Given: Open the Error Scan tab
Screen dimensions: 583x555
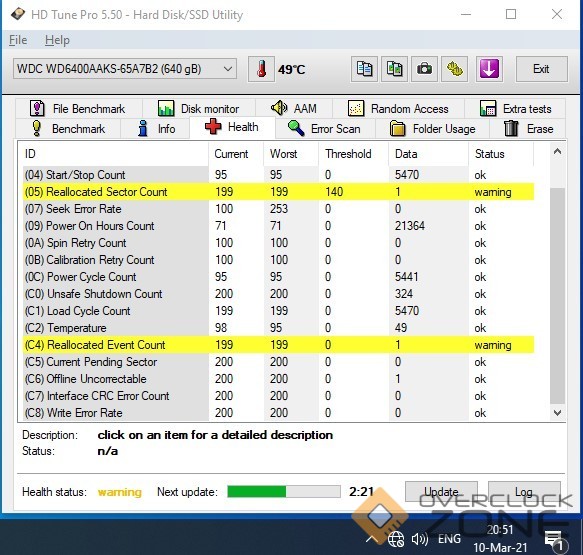Looking at the screenshot, I should coord(325,129).
